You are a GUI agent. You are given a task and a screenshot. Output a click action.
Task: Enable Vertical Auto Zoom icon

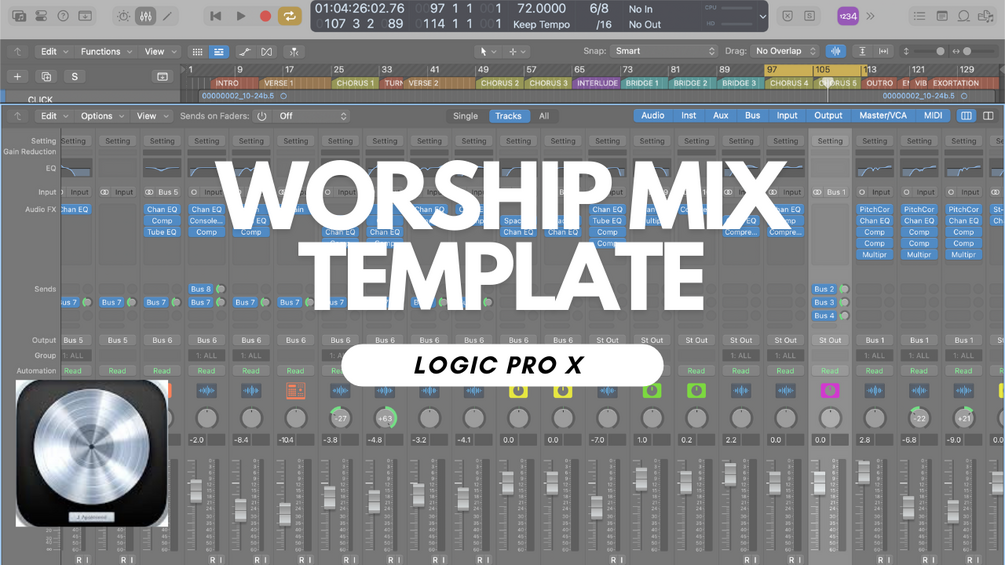[862, 51]
